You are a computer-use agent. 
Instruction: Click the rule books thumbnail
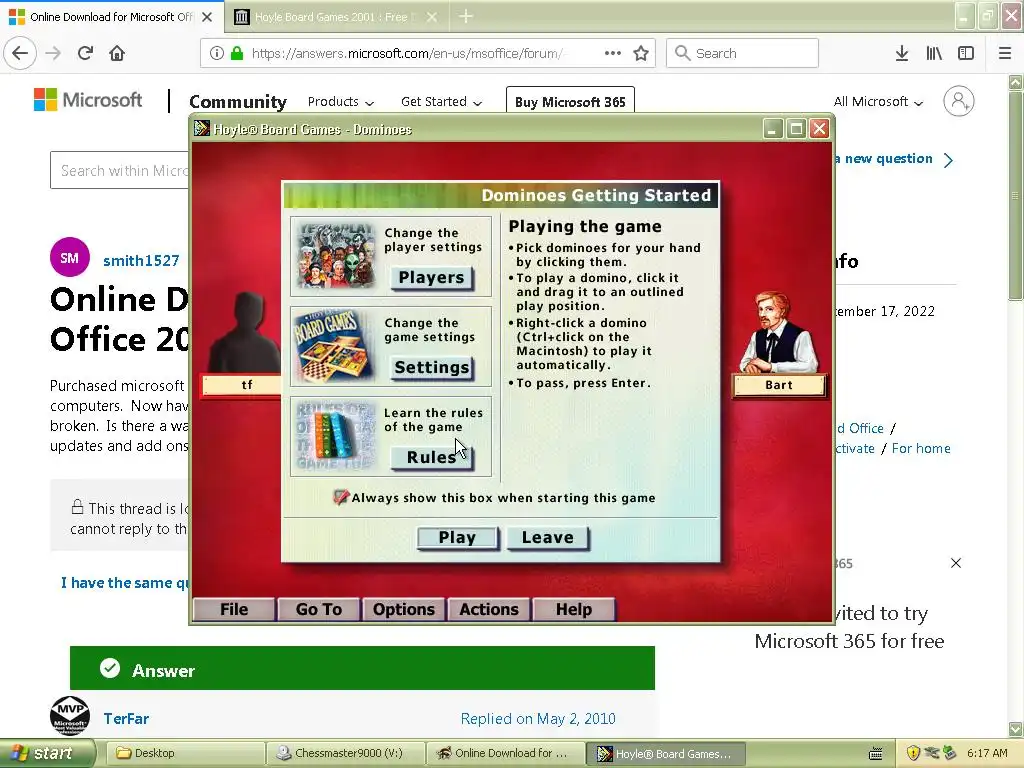pyautogui.click(x=336, y=436)
